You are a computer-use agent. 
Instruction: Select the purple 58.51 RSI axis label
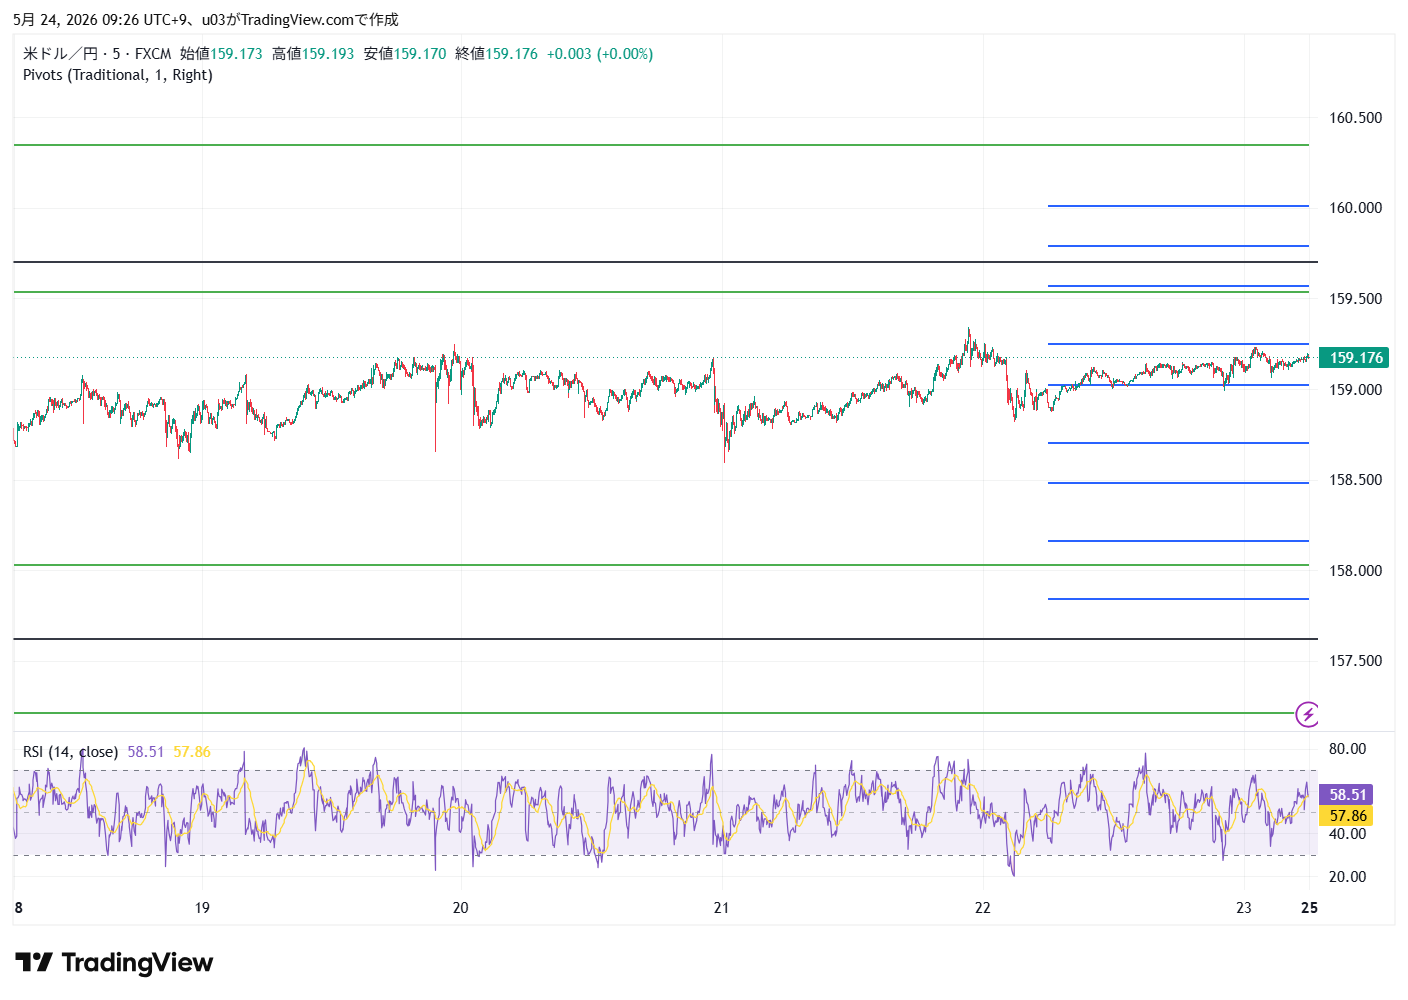[x=1346, y=795]
